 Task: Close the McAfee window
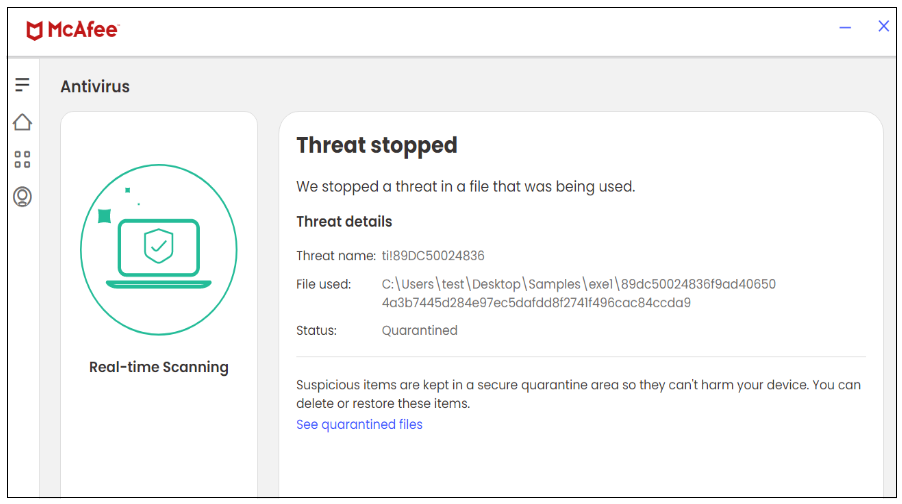click(883, 27)
